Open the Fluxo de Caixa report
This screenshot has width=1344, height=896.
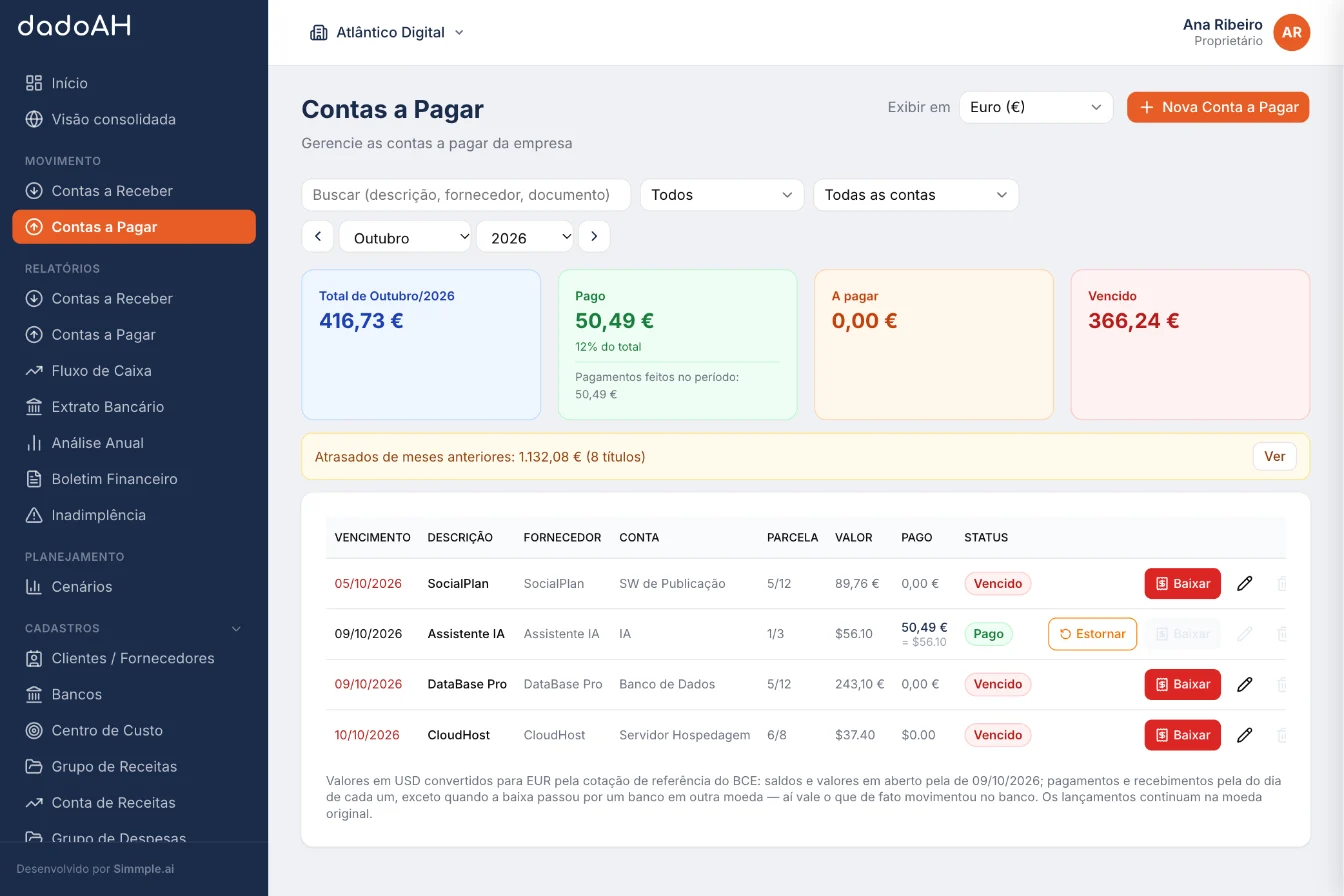click(x=134, y=371)
